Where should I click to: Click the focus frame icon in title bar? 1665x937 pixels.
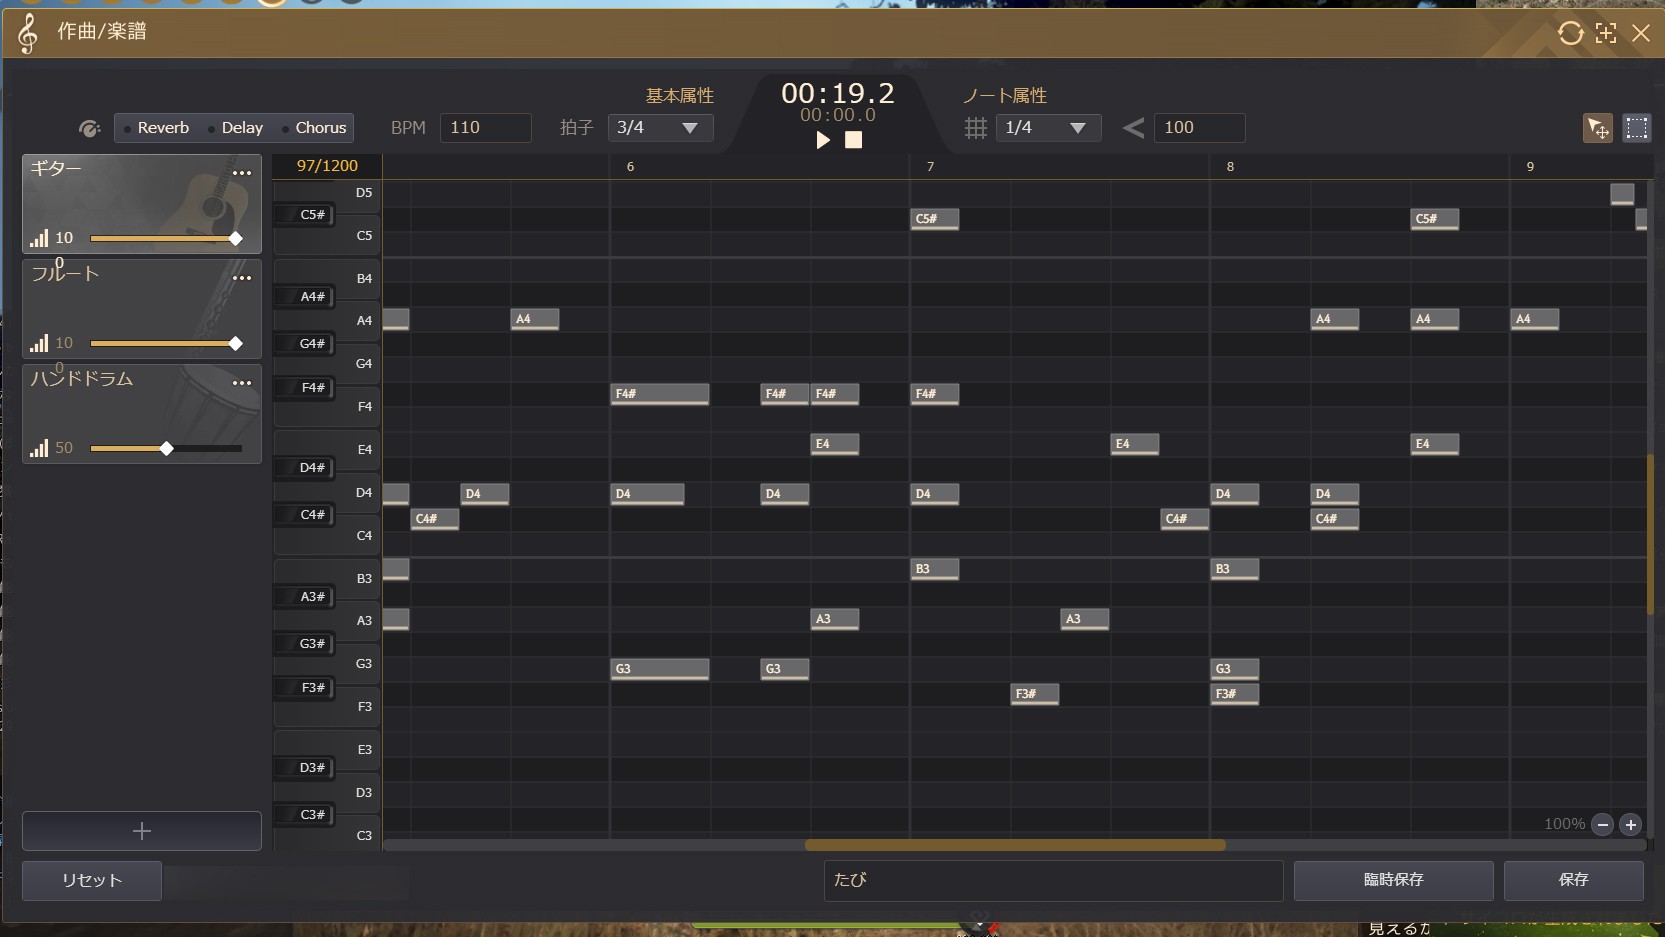pos(1606,33)
